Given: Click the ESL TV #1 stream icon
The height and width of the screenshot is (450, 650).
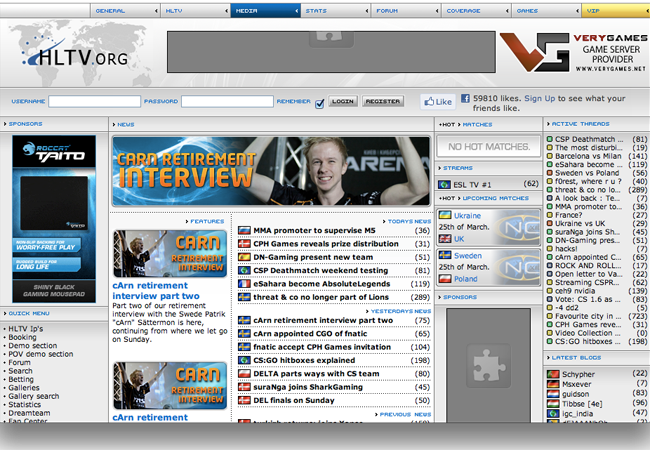Looking at the screenshot, I should [x=445, y=184].
